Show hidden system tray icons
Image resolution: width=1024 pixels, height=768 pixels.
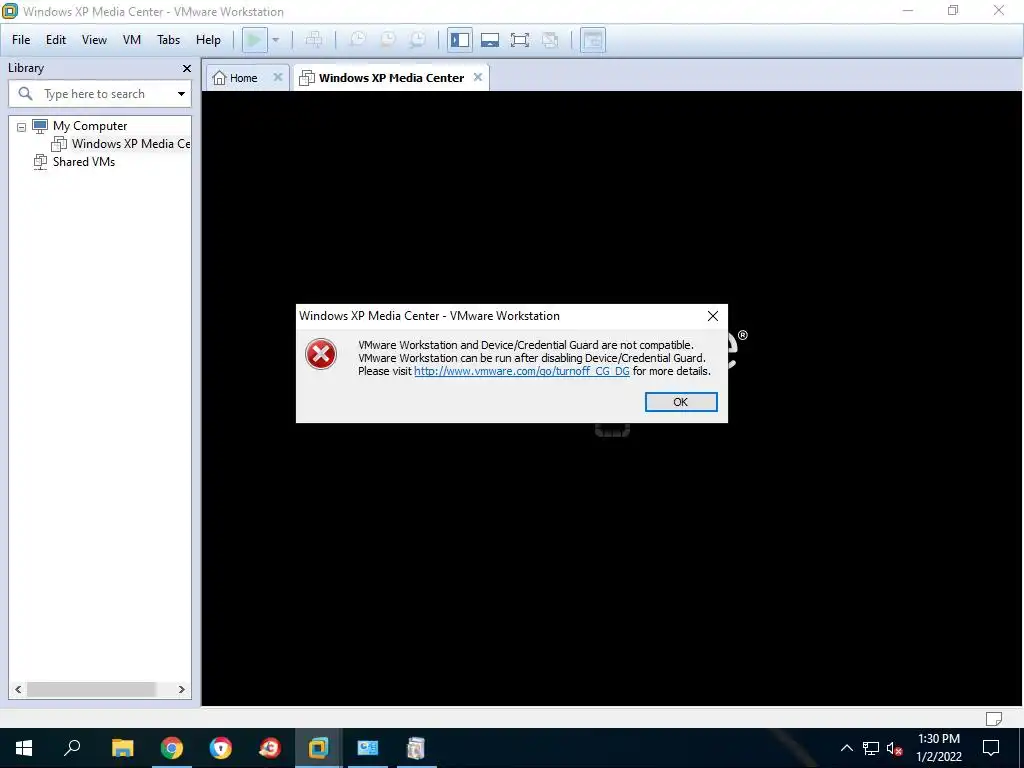tap(846, 748)
